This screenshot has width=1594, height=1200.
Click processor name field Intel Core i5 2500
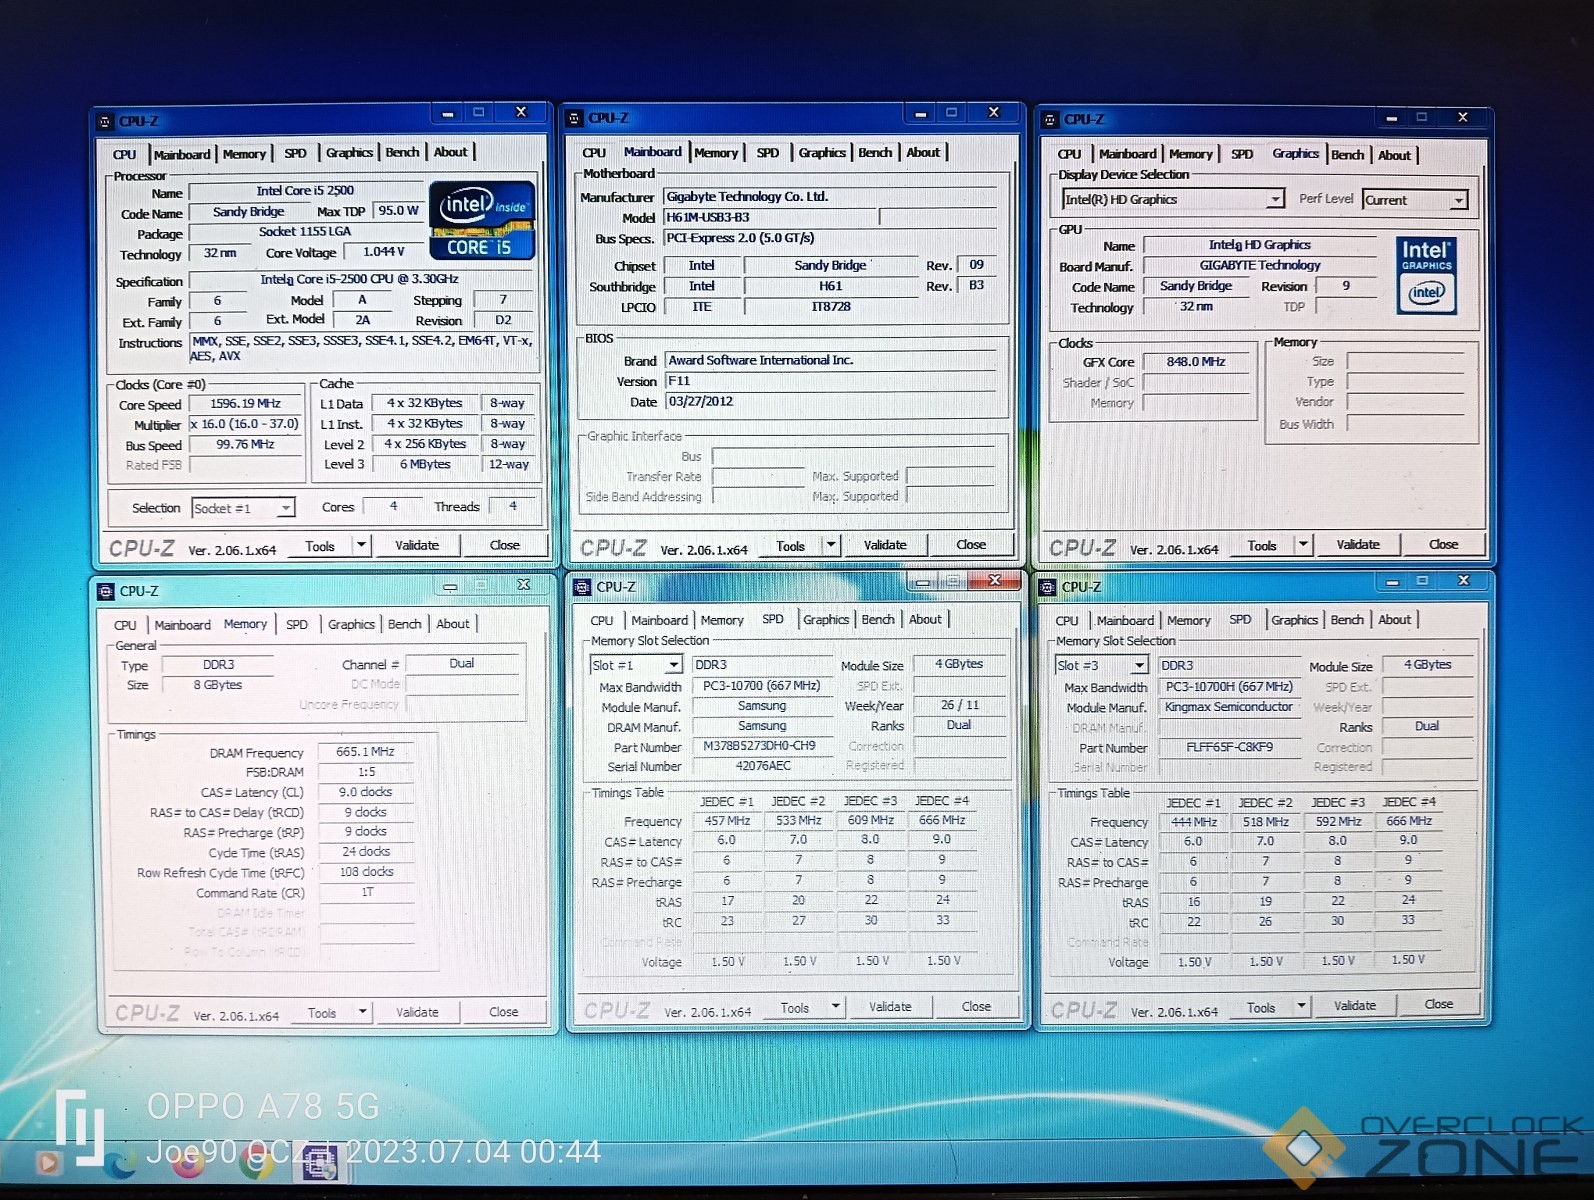[305, 191]
